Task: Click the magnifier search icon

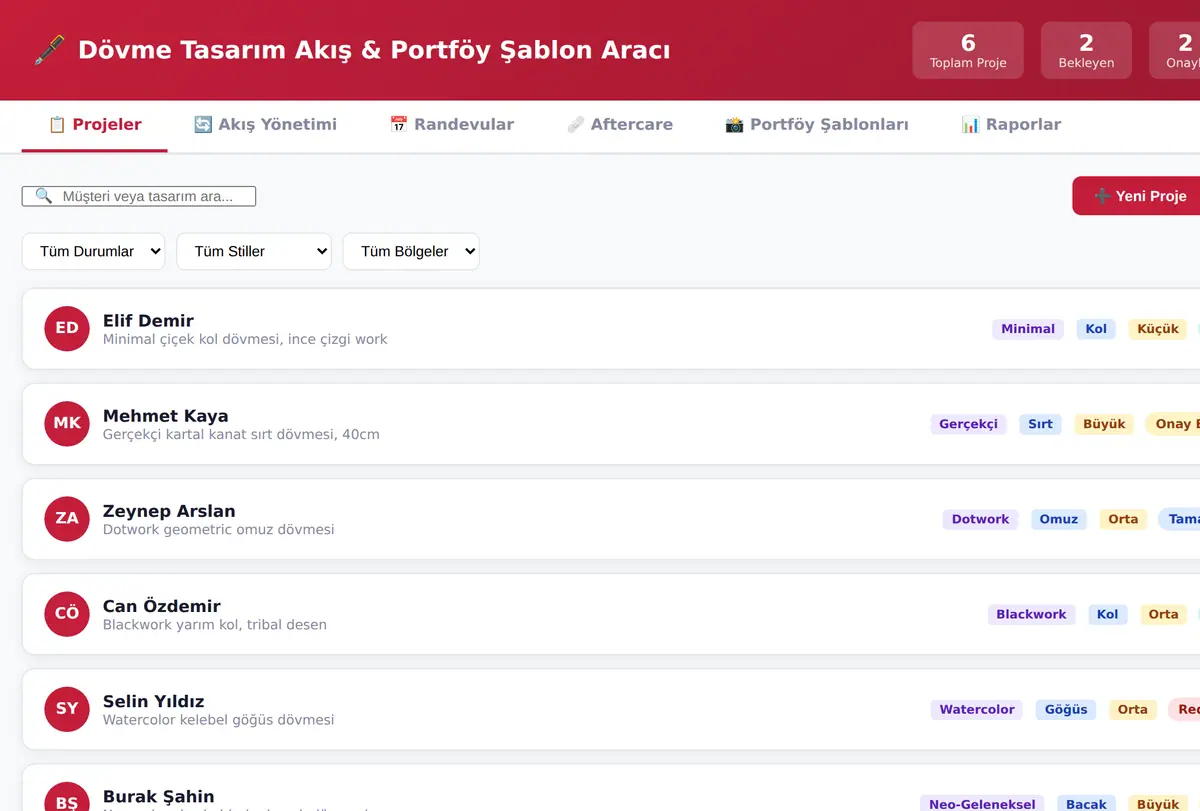Action: (43, 196)
